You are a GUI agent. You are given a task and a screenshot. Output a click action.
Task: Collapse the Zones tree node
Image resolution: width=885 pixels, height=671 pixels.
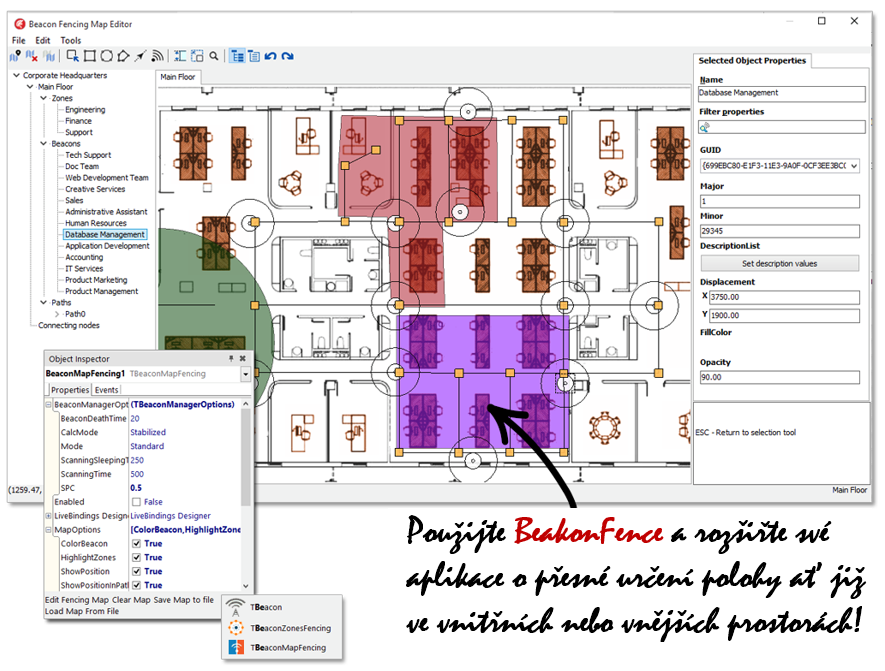tap(43, 98)
